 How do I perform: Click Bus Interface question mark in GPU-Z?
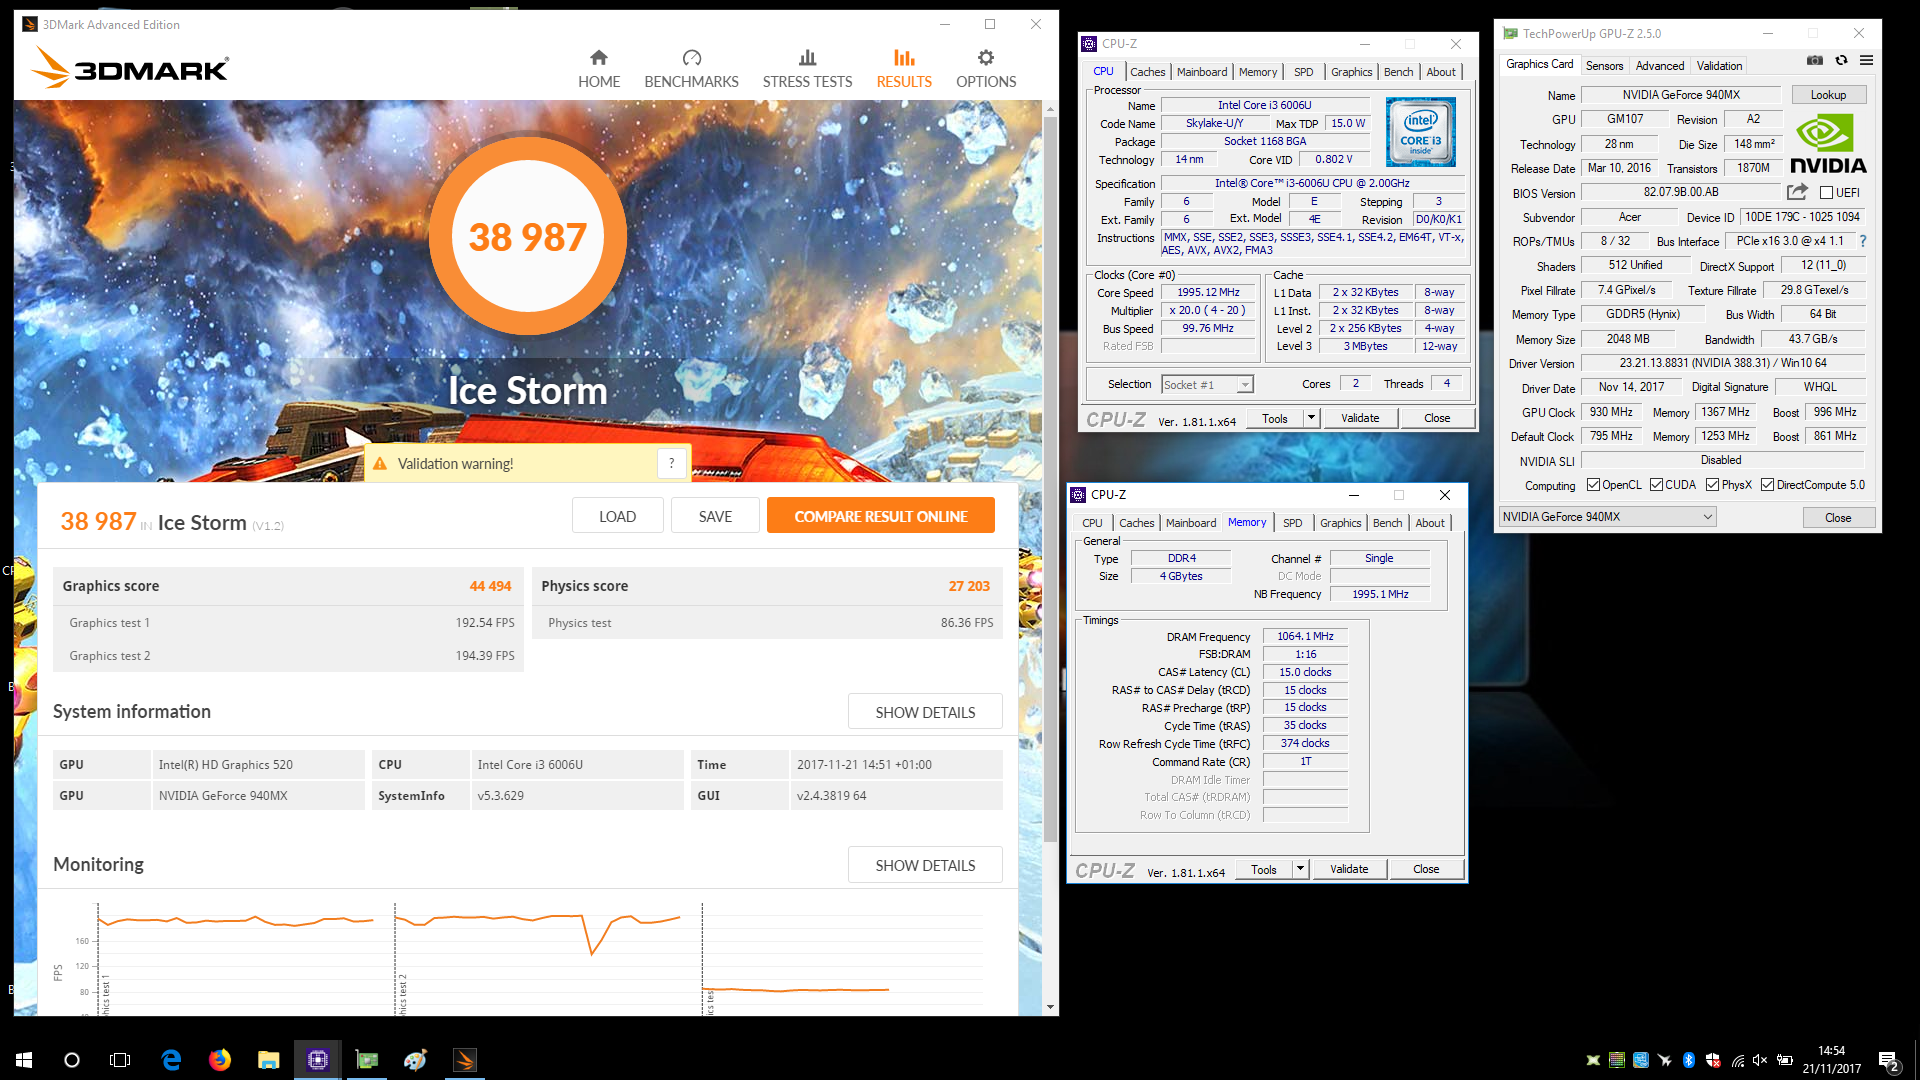coord(1862,242)
